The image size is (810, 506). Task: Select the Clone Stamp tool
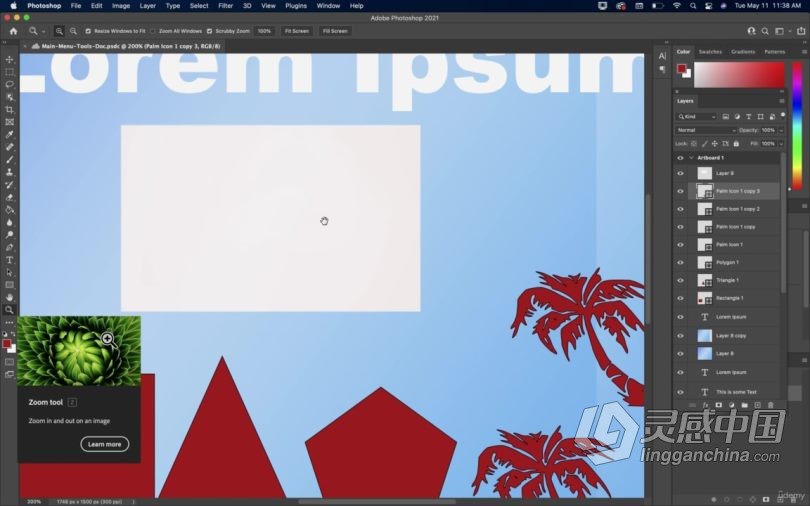coord(9,172)
